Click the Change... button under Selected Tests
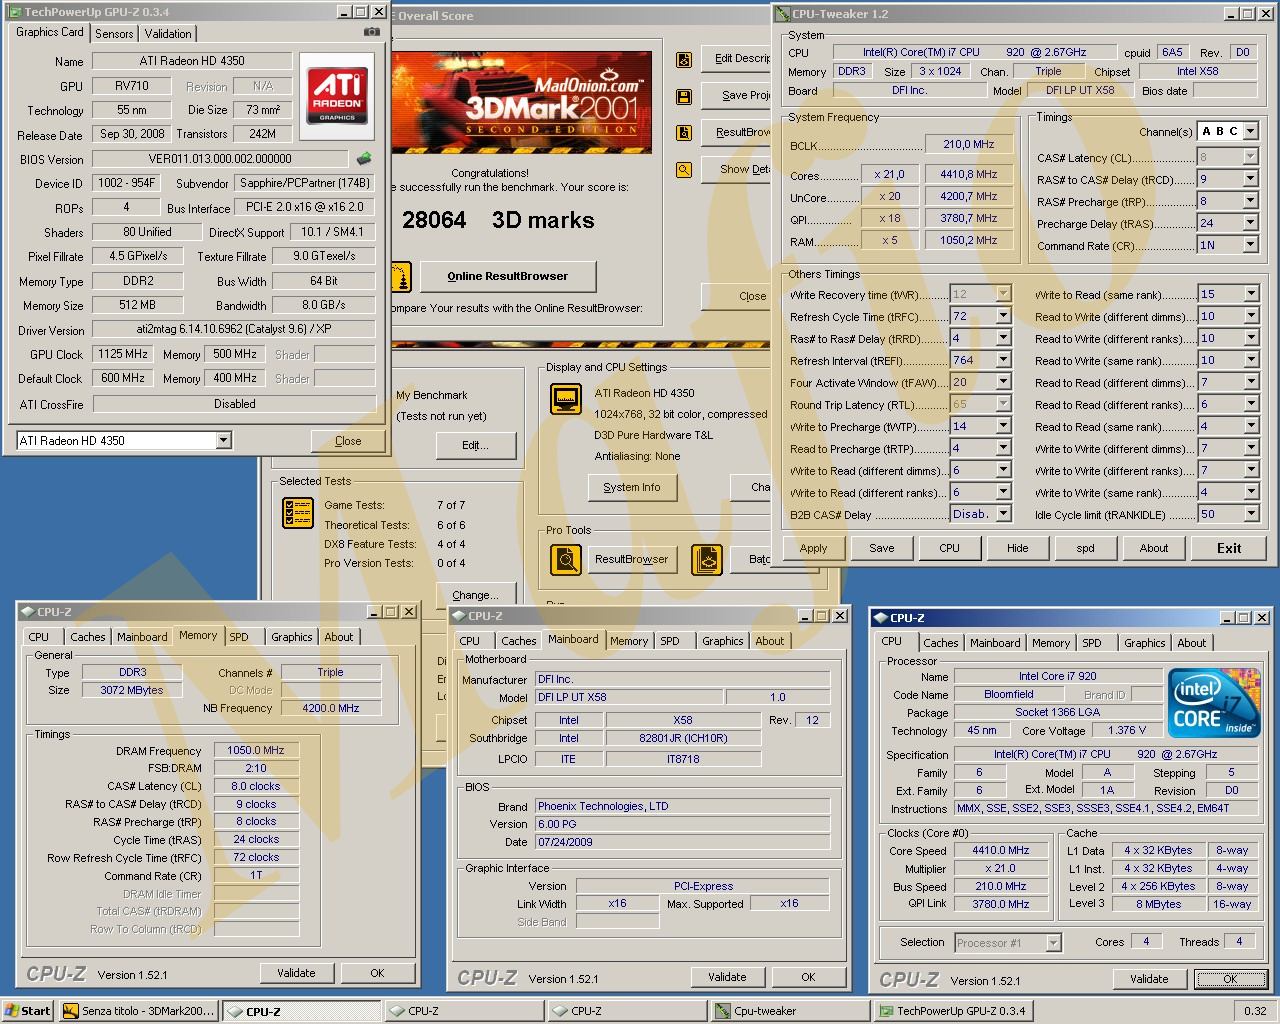 [475, 595]
